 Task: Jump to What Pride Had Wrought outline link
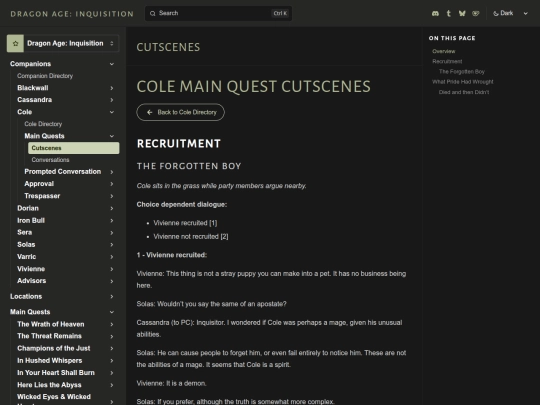463,82
